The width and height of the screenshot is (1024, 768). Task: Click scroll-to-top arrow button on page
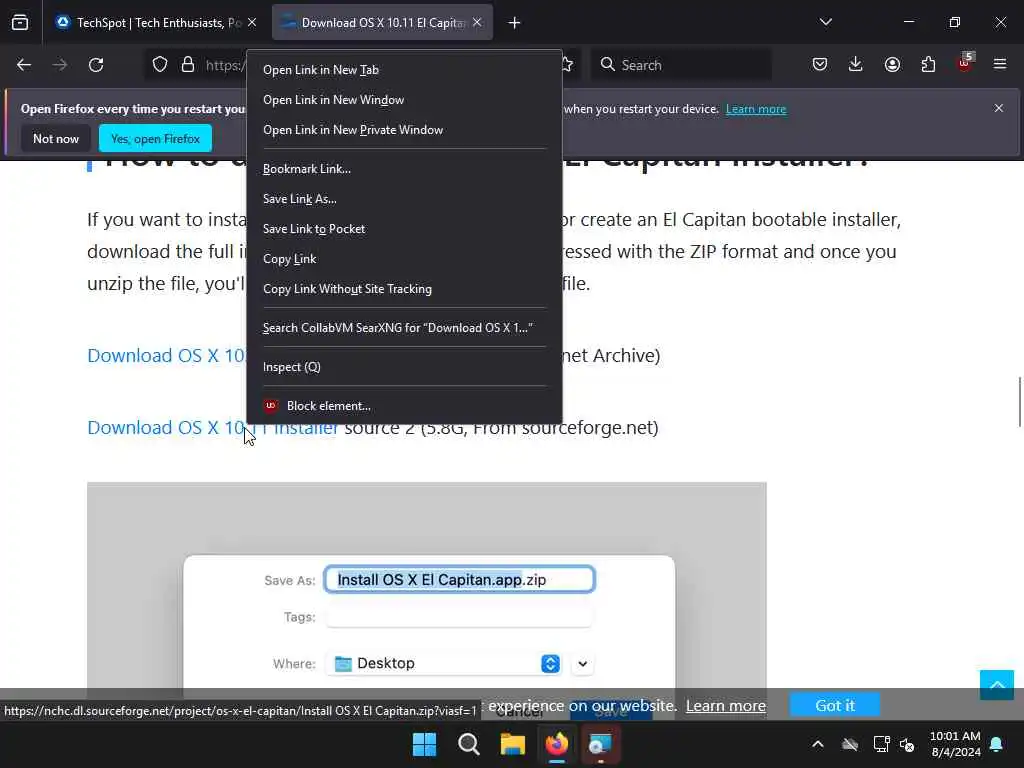coord(997,685)
